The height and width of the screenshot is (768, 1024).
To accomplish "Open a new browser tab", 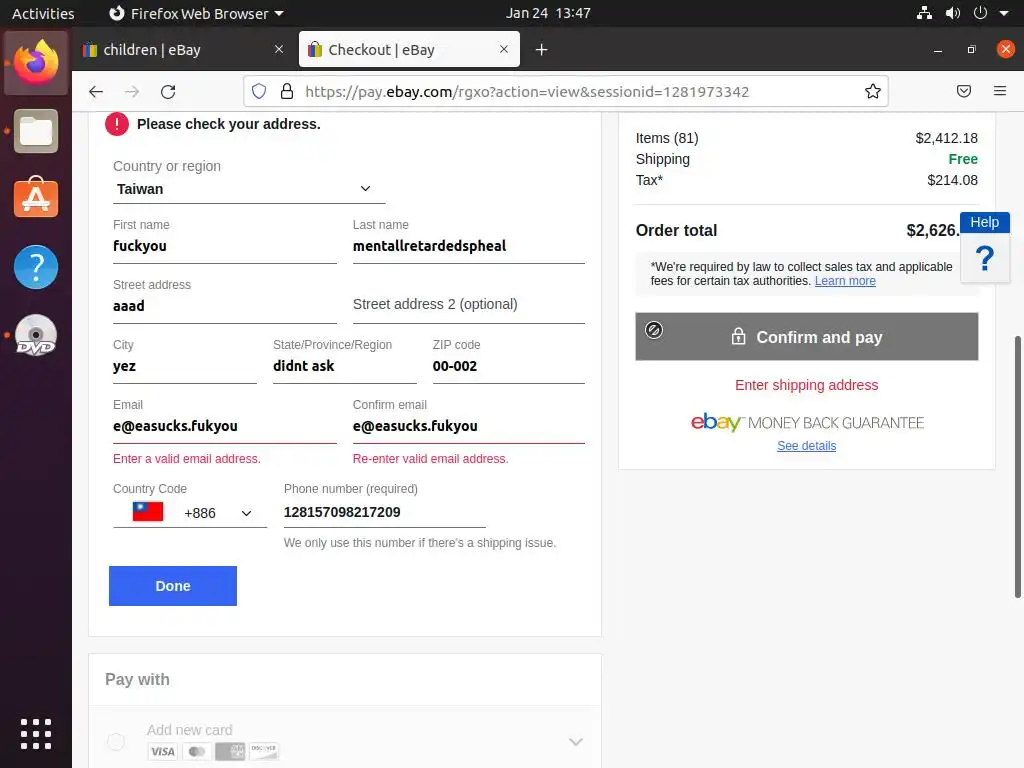I will point(541,50).
